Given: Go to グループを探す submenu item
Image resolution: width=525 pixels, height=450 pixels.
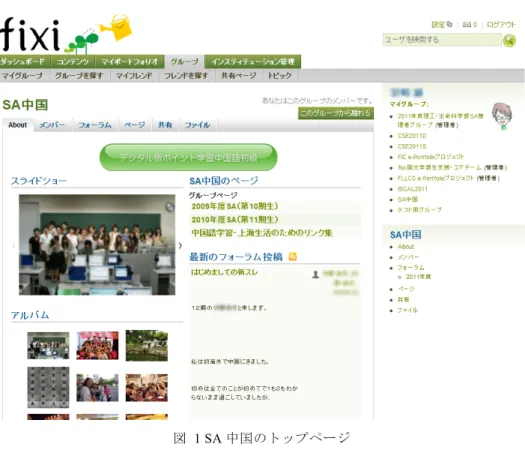Looking at the screenshot, I should (79, 76).
